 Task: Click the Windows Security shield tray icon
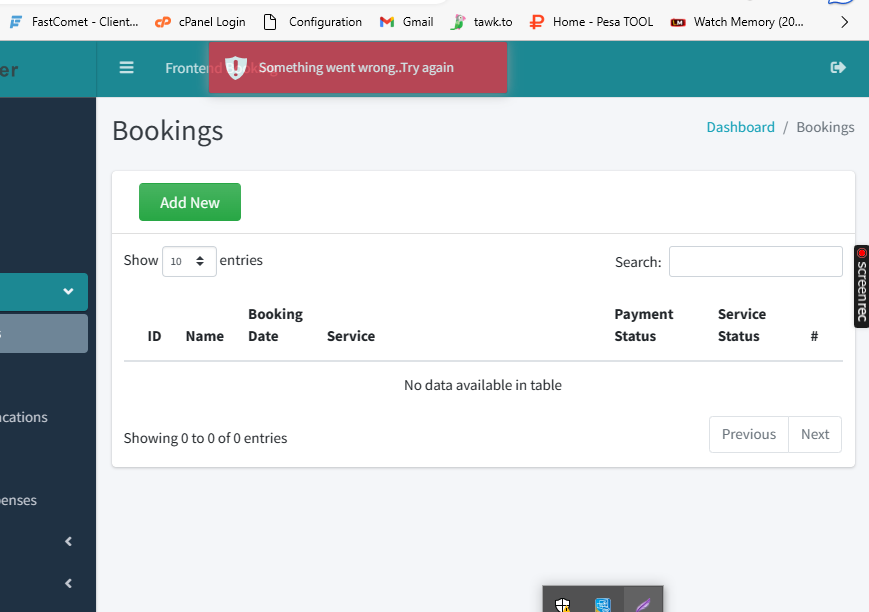tap(563, 604)
